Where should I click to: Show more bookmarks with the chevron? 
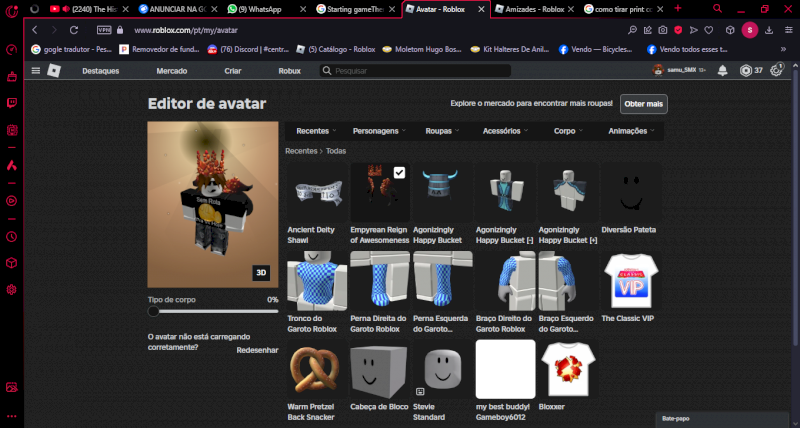pos(783,49)
